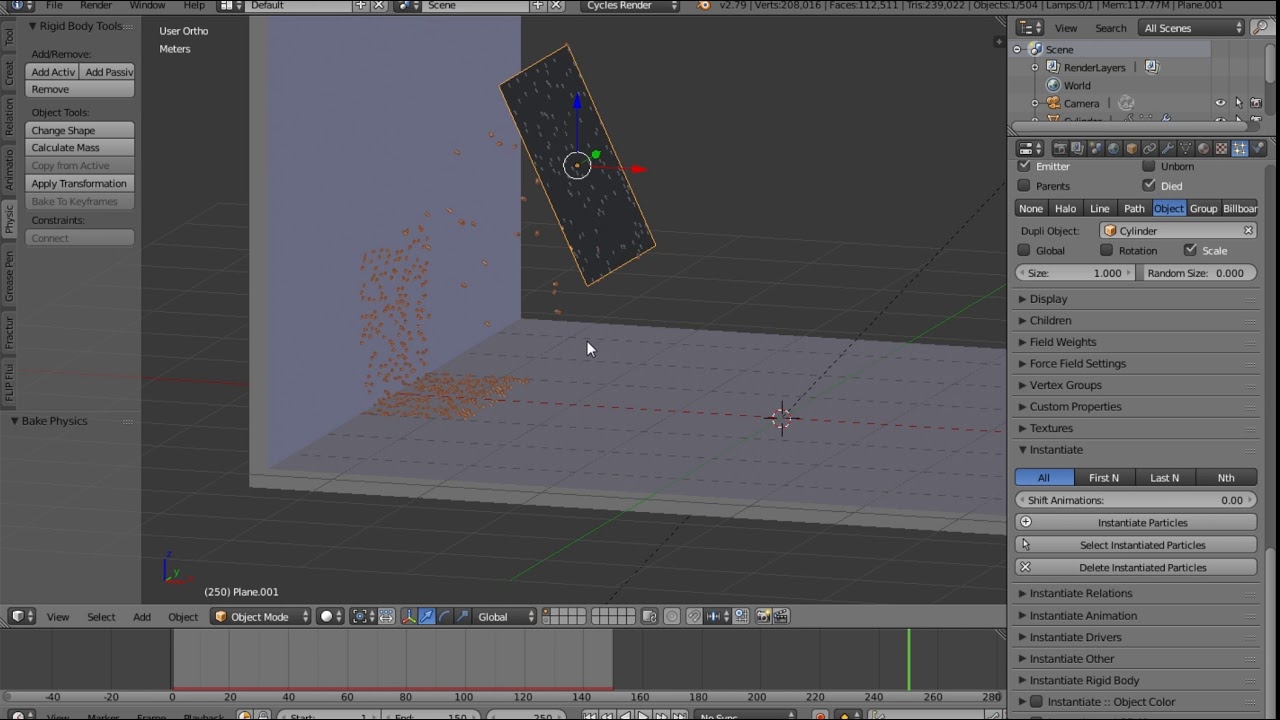The image size is (1280, 720).
Task: Uncheck the Scale checkbox
Action: pos(1190,251)
